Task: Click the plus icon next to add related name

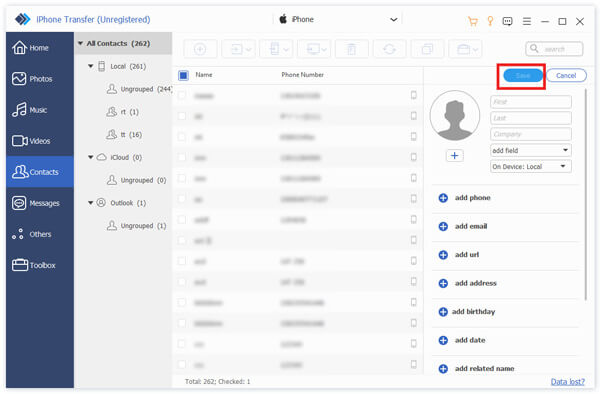Action: (443, 369)
